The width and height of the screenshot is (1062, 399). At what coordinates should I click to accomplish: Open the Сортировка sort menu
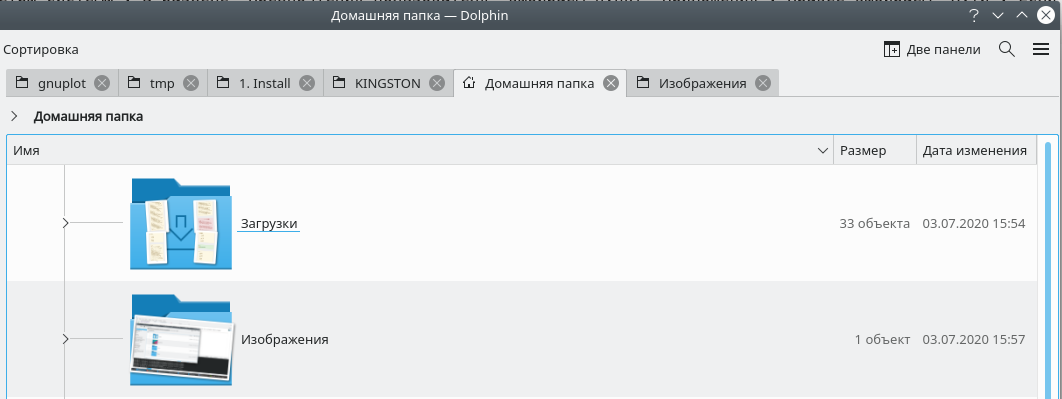41,49
